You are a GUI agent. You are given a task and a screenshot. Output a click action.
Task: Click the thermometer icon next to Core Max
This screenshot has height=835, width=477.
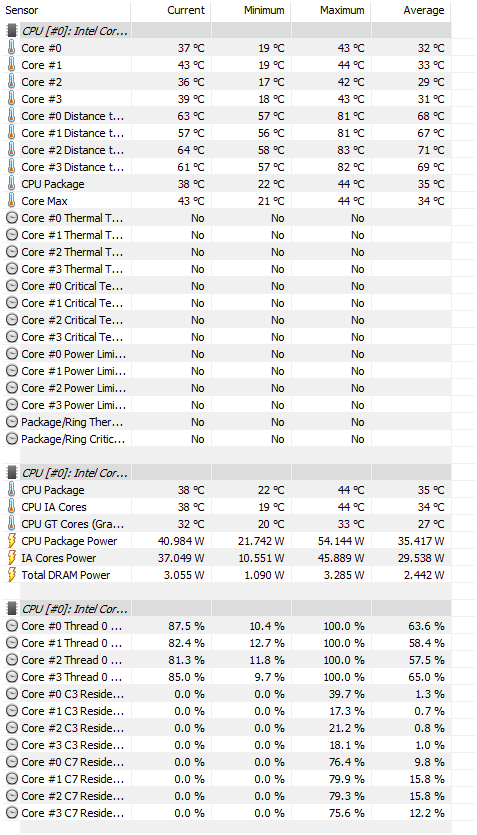click(12, 201)
